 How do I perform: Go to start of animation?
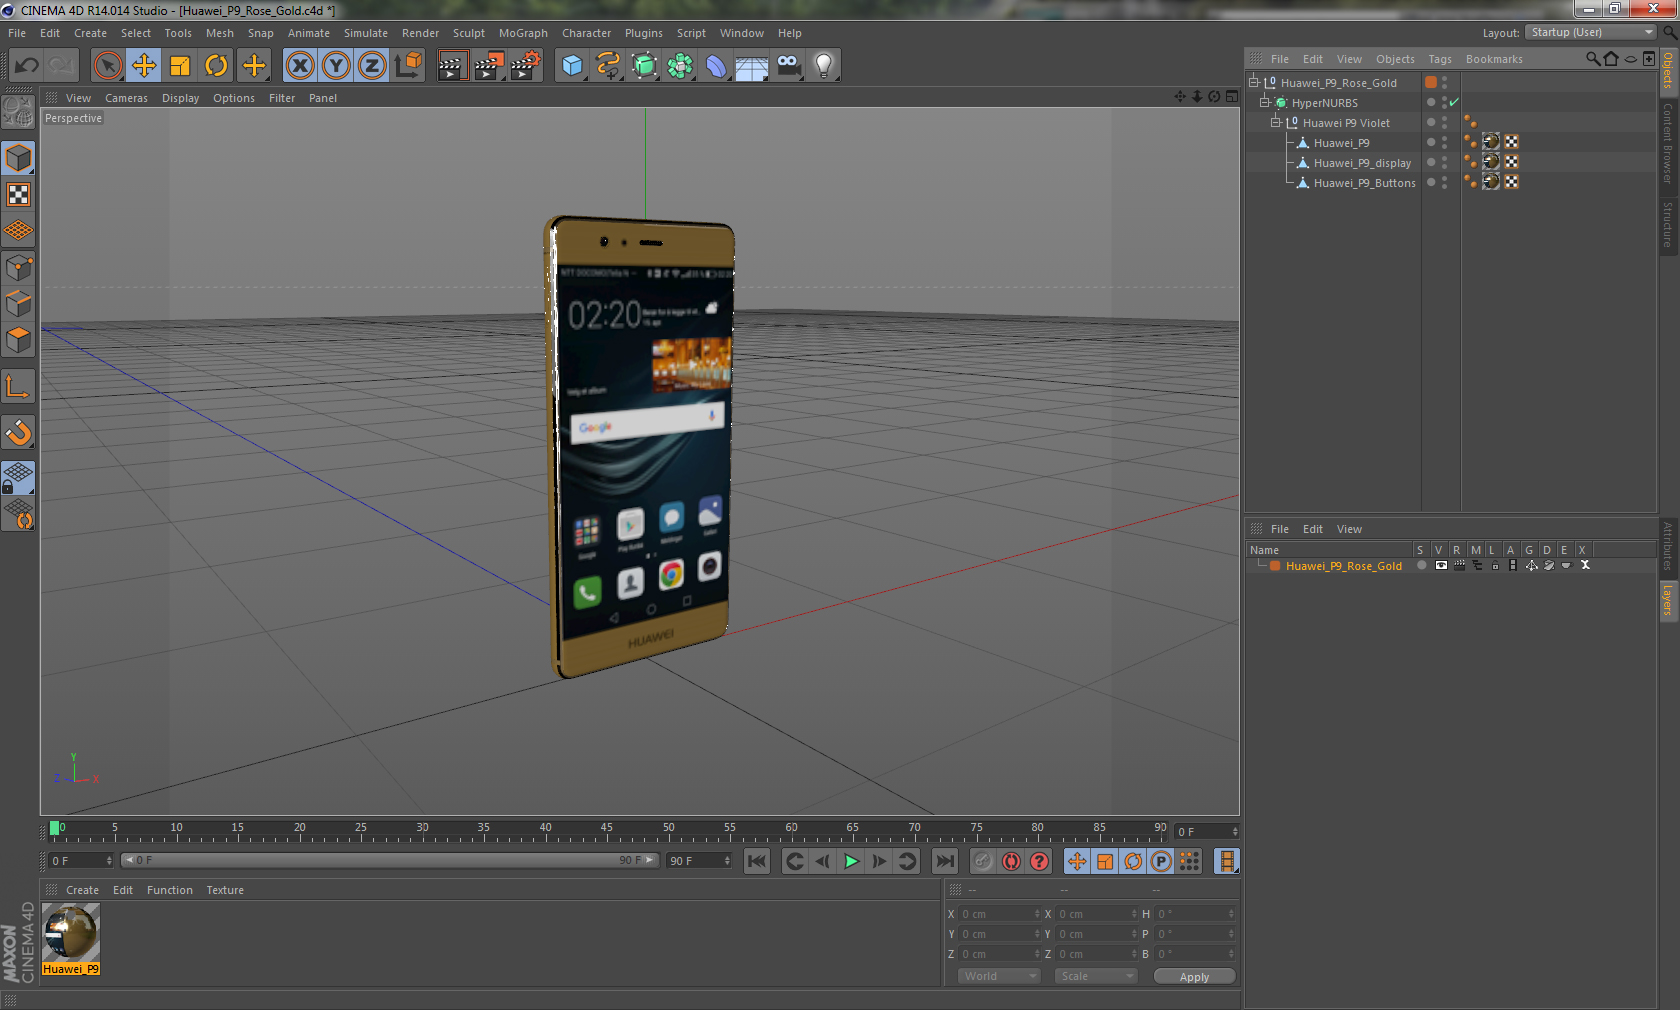[x=757, y=861]
